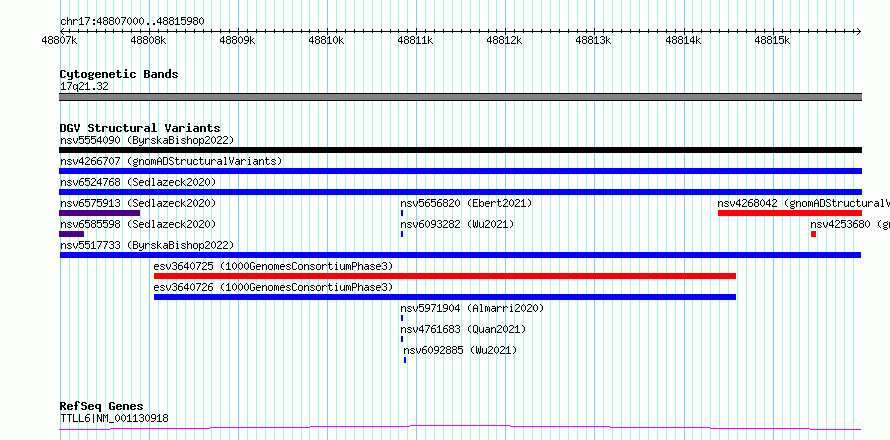Open the esv3640725 (1000GenomesConsortiumPhase3) label
This screenshot has height=440, width=890.
(273, 266)
